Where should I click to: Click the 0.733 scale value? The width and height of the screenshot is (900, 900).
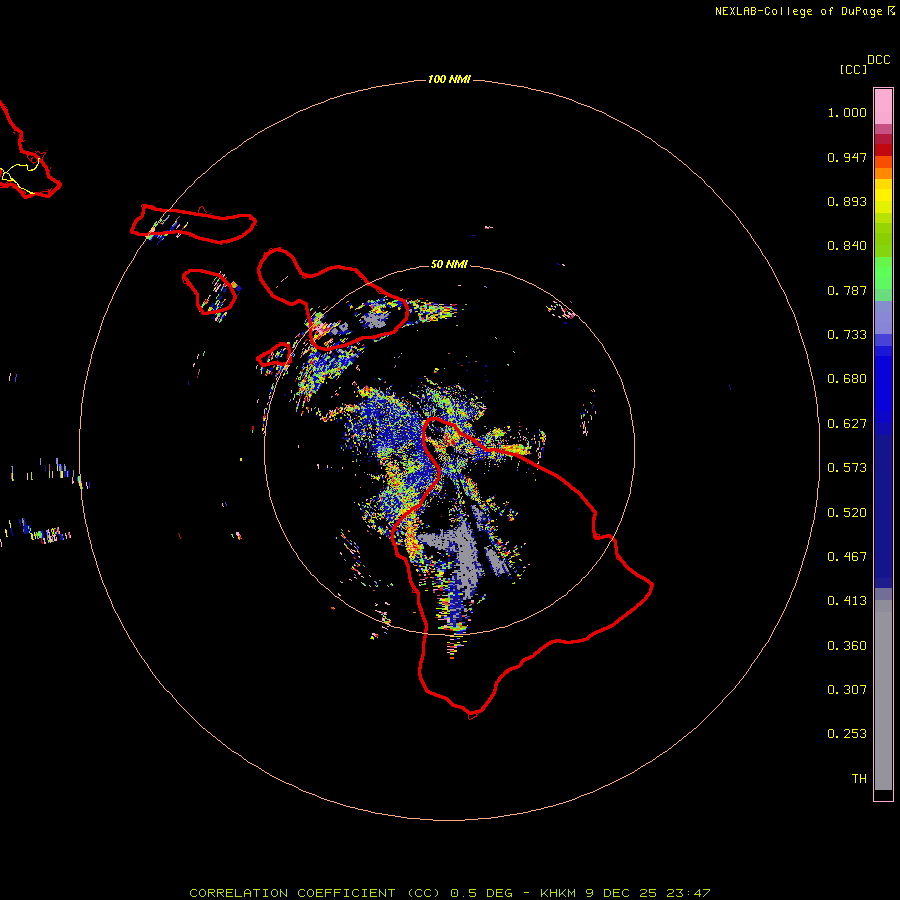tap(847, 335)
